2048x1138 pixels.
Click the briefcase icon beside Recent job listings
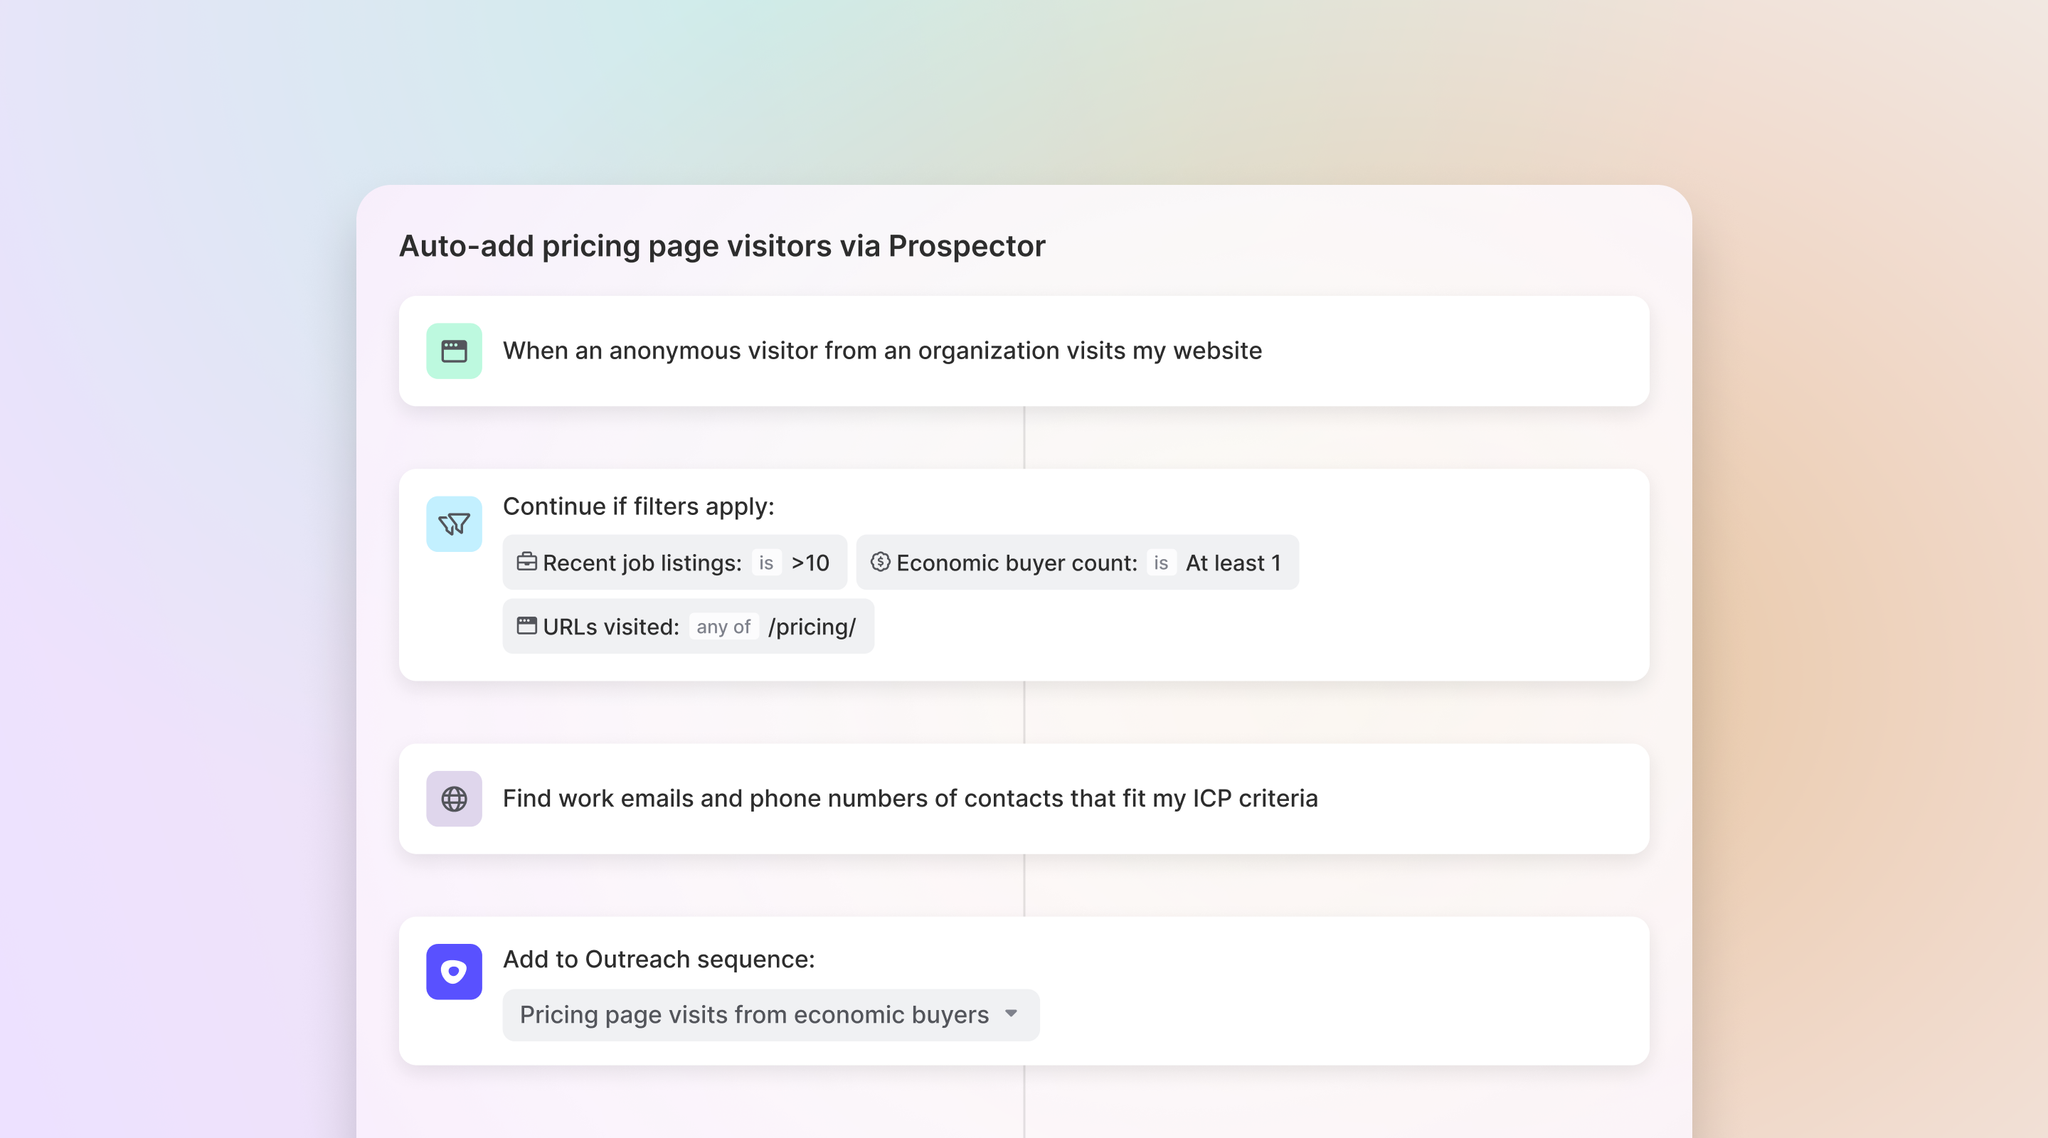[x=526, y=562]
